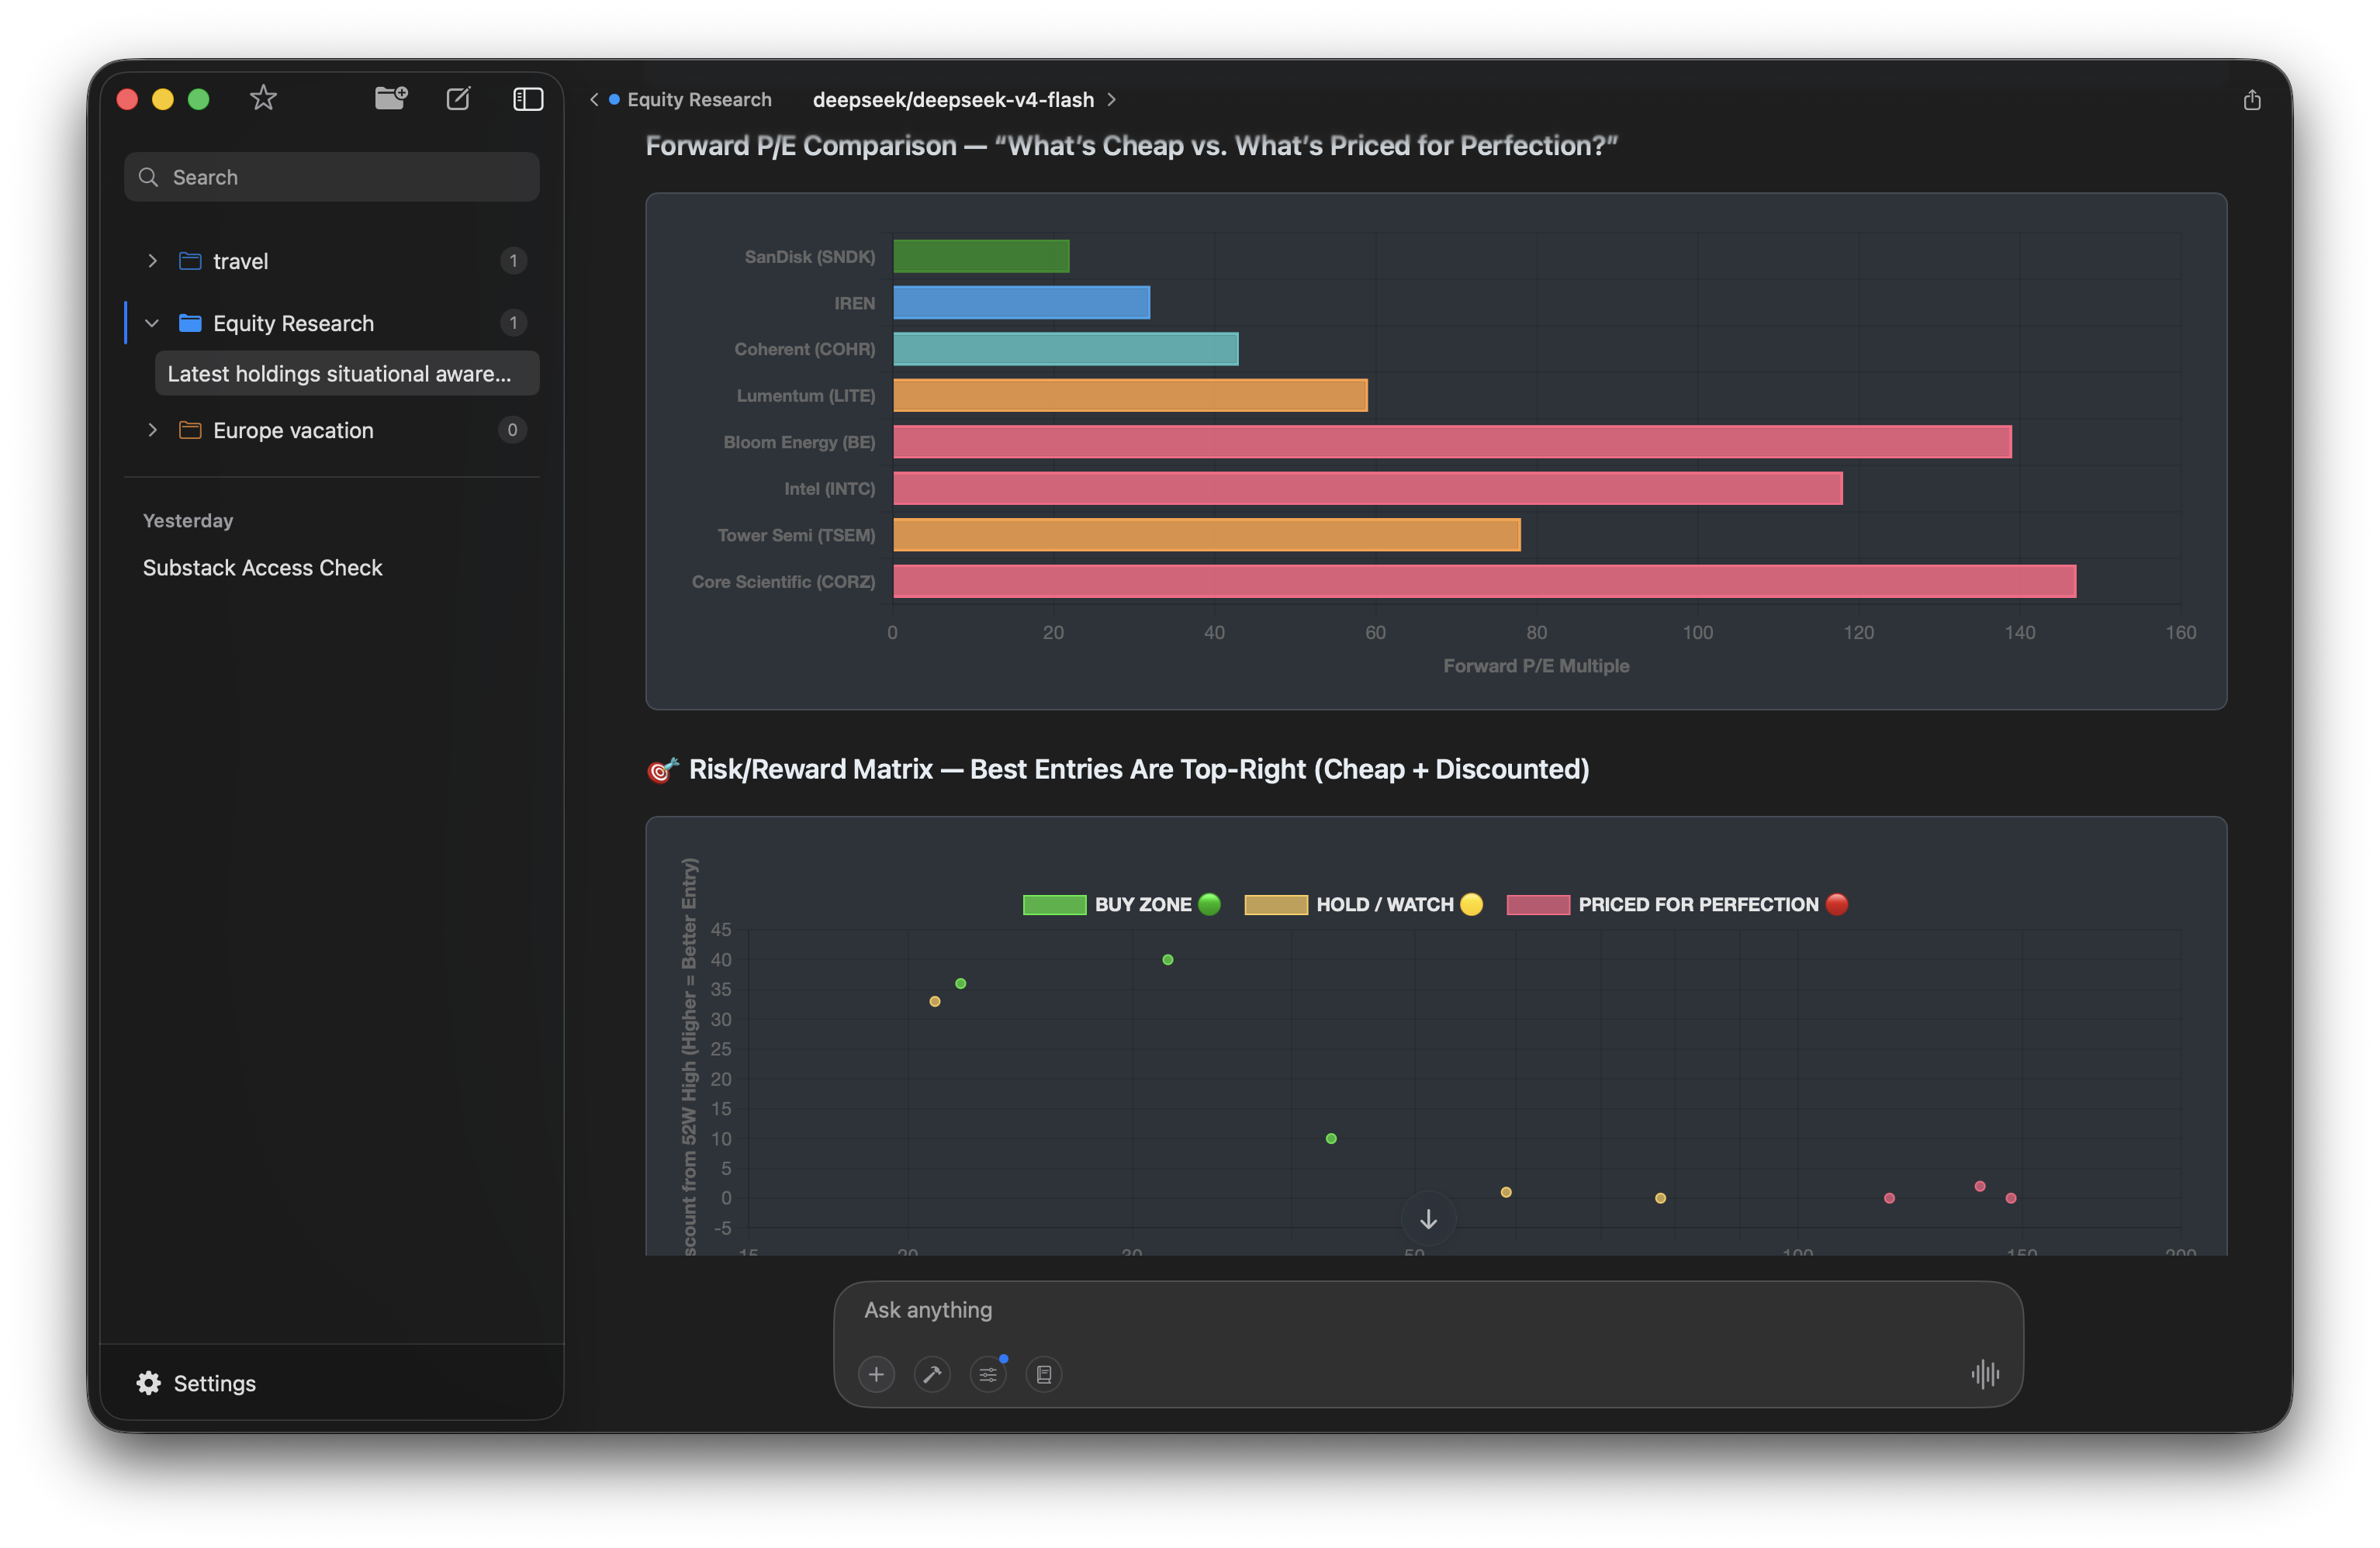Open the sliders options icon in the composer

[988, 1374]
